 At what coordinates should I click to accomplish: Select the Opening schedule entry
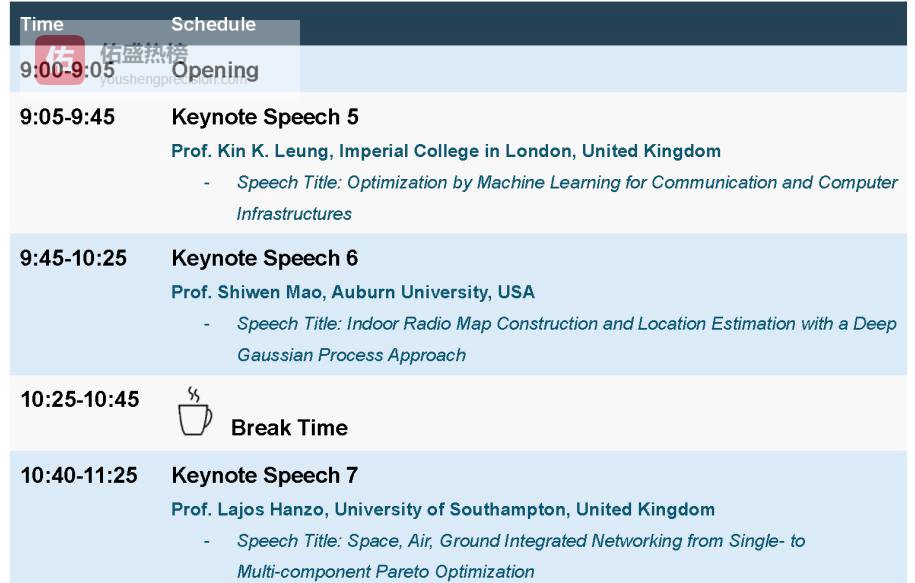click(x=215, y=70)
